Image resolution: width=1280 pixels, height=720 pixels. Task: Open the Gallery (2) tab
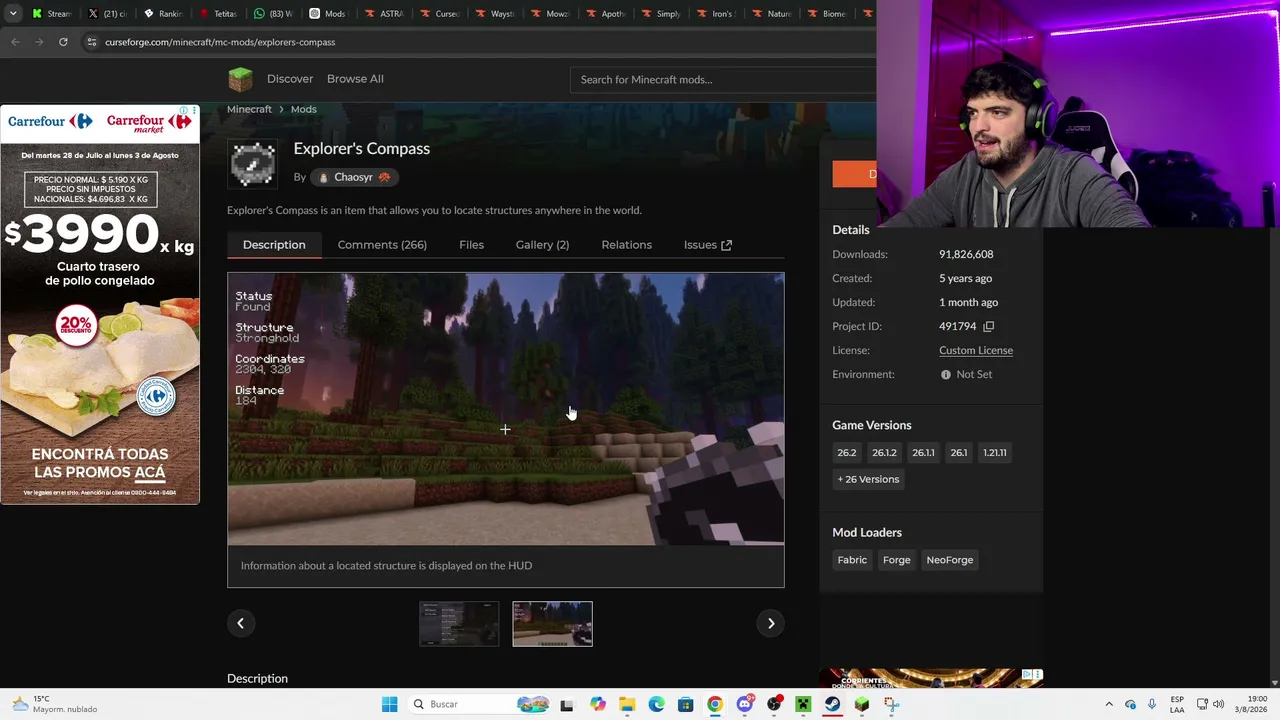542,245
